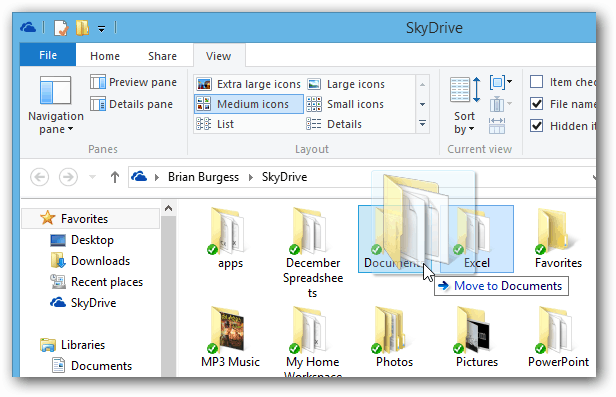Open the Group by dropdown icon
This screenshot has height=397, width=616.
coord(500,82)
